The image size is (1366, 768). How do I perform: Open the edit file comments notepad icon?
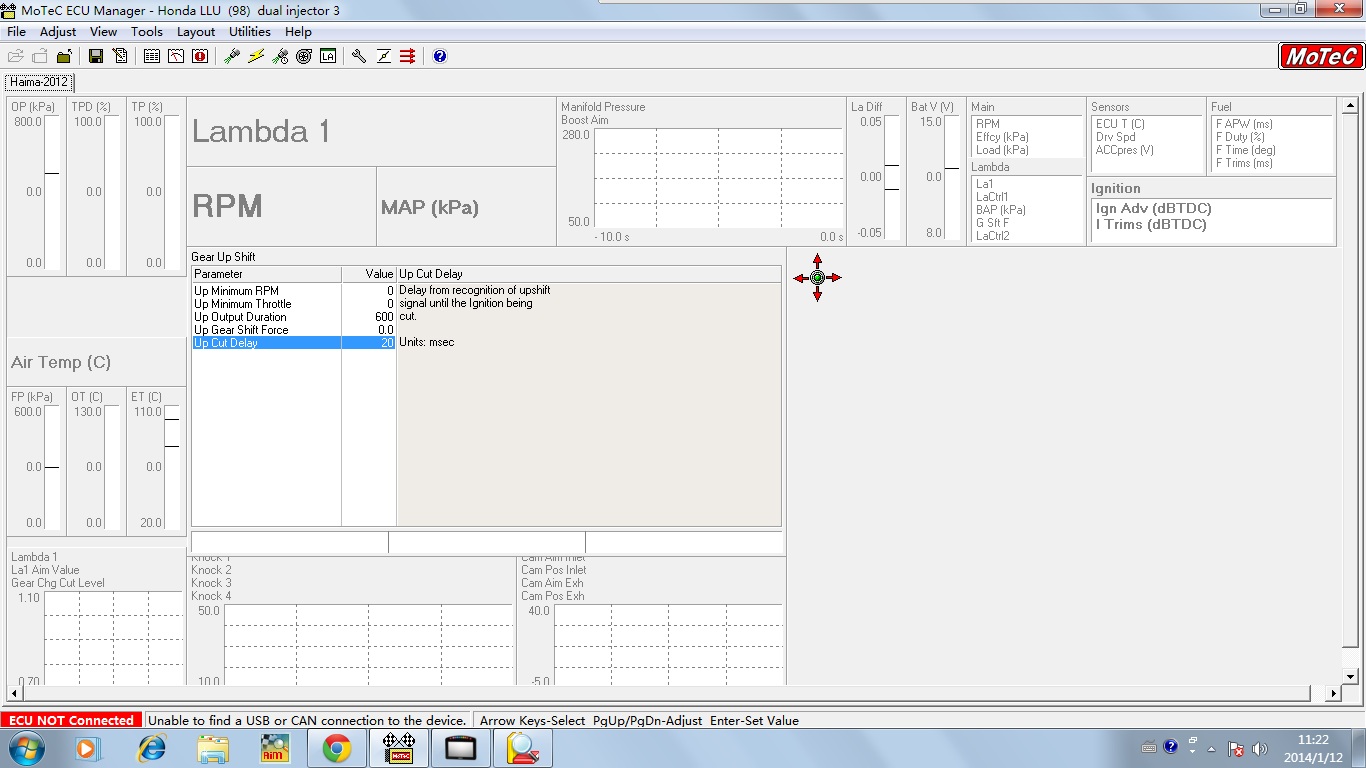coord(120,56)
